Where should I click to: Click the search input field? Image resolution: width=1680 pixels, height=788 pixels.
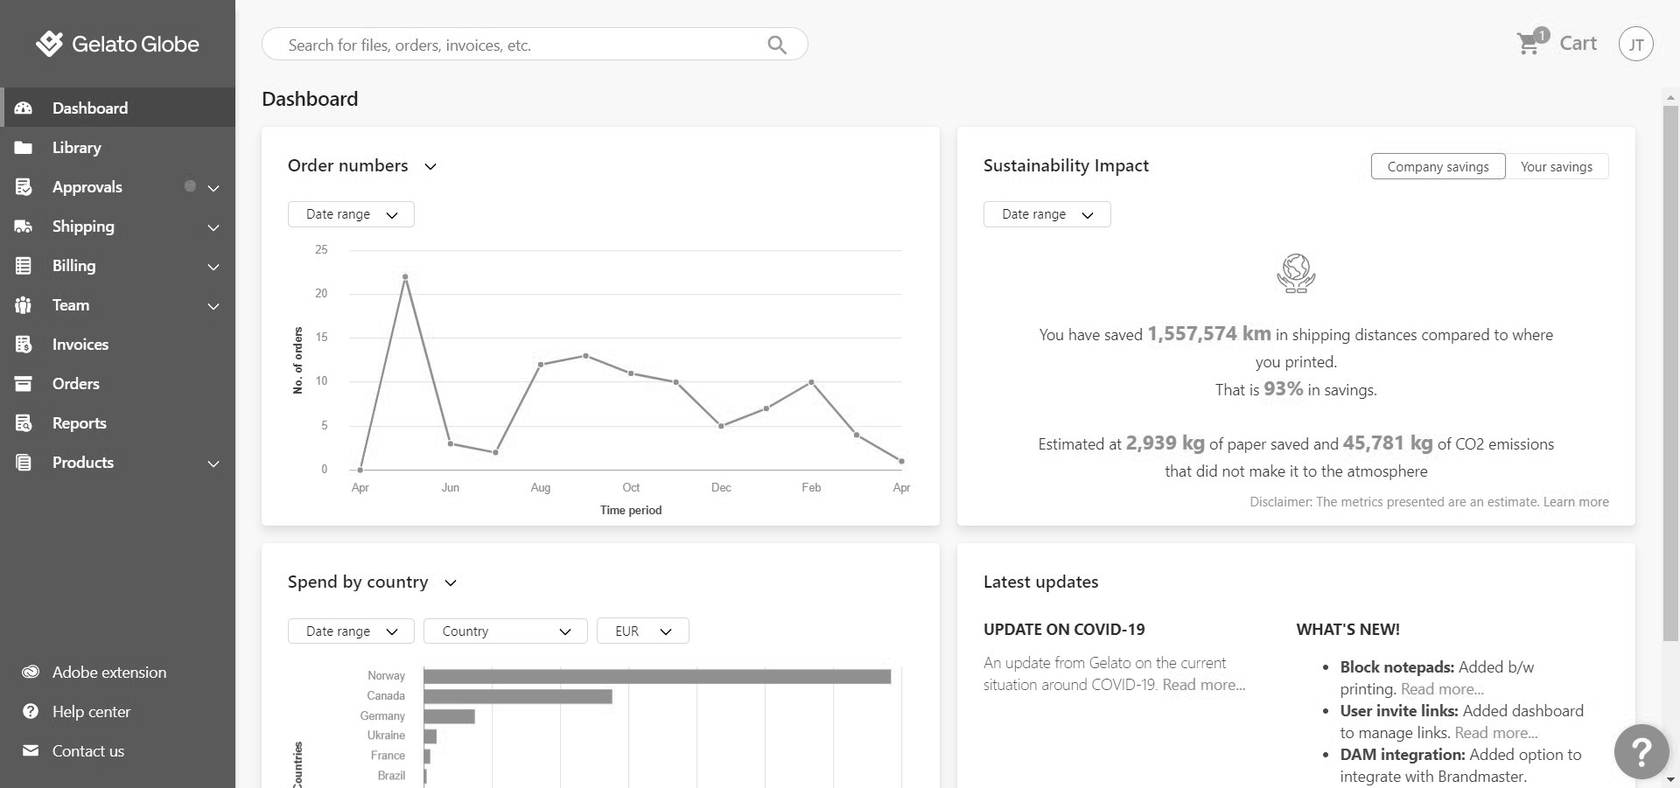[x=520, y=45]
